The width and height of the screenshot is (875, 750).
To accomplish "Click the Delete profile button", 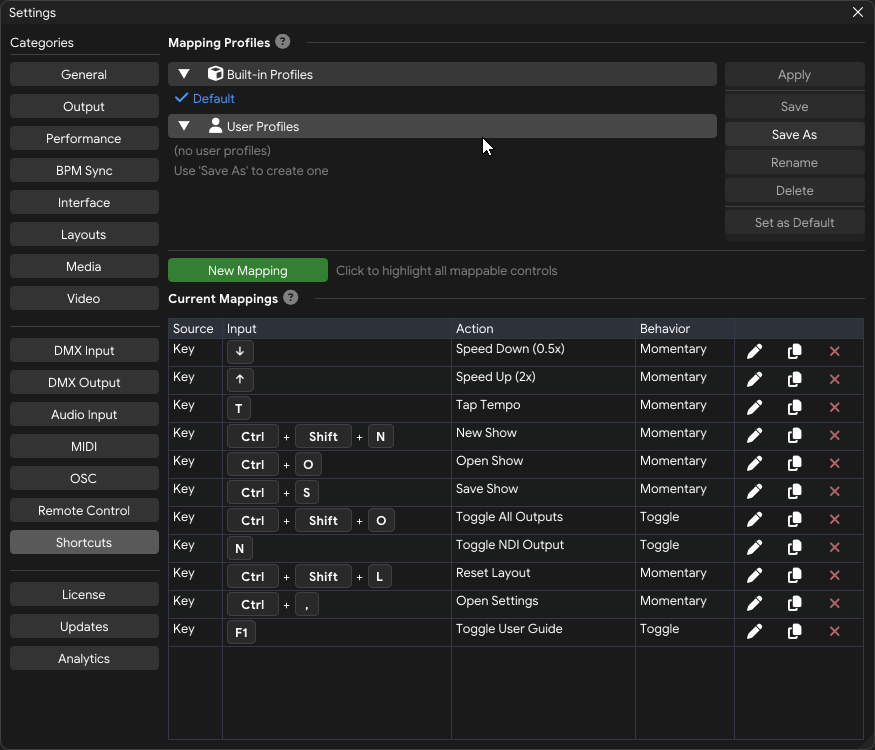I will (794, 190).
